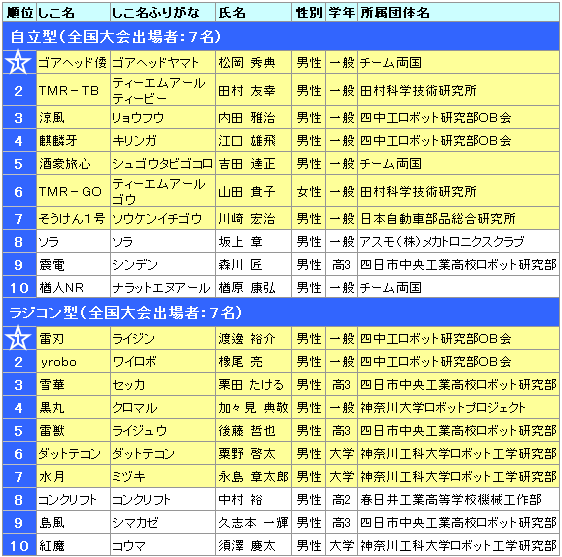The height and width of the screenshot is (557, 562).
Task: Click the yrobo name cell
Action: point(73,362)
